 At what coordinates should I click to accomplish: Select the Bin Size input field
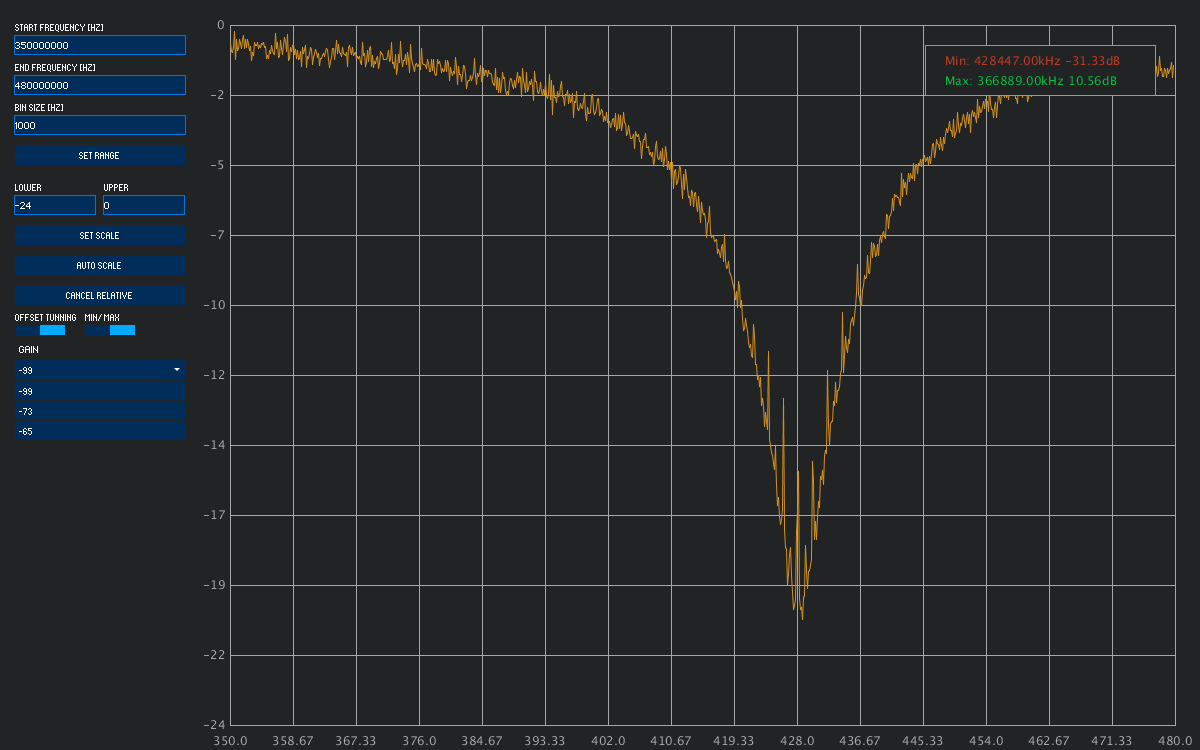click(x=99, y=125)
